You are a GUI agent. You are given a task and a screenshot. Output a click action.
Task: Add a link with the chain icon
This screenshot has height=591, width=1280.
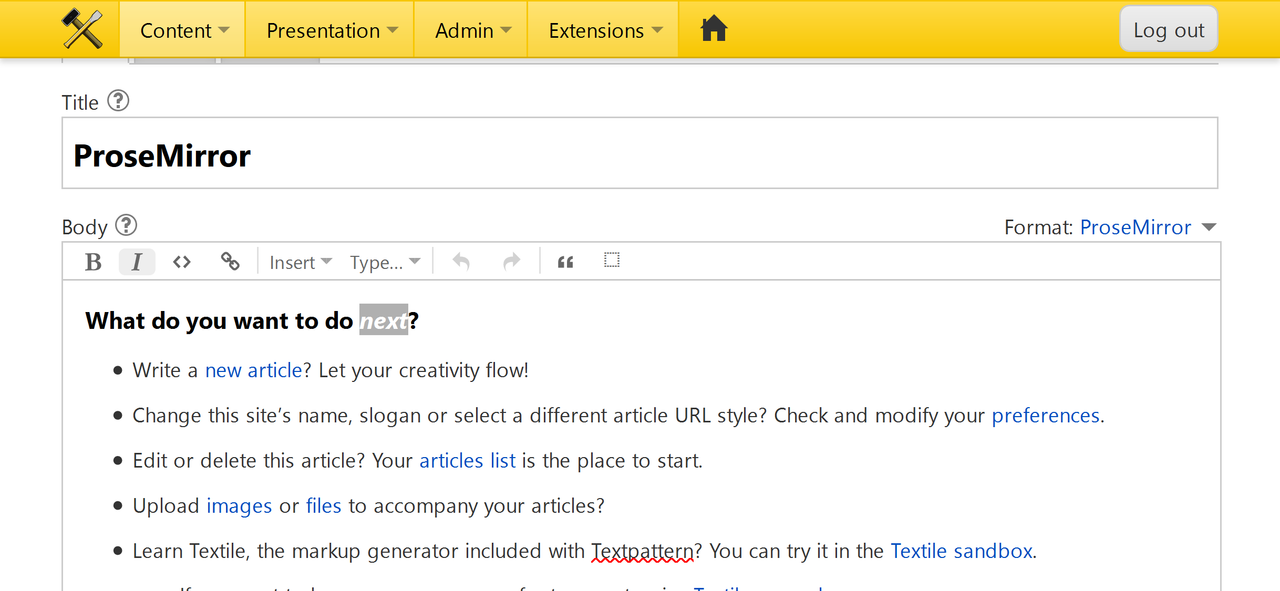click(x=230, y=262)
